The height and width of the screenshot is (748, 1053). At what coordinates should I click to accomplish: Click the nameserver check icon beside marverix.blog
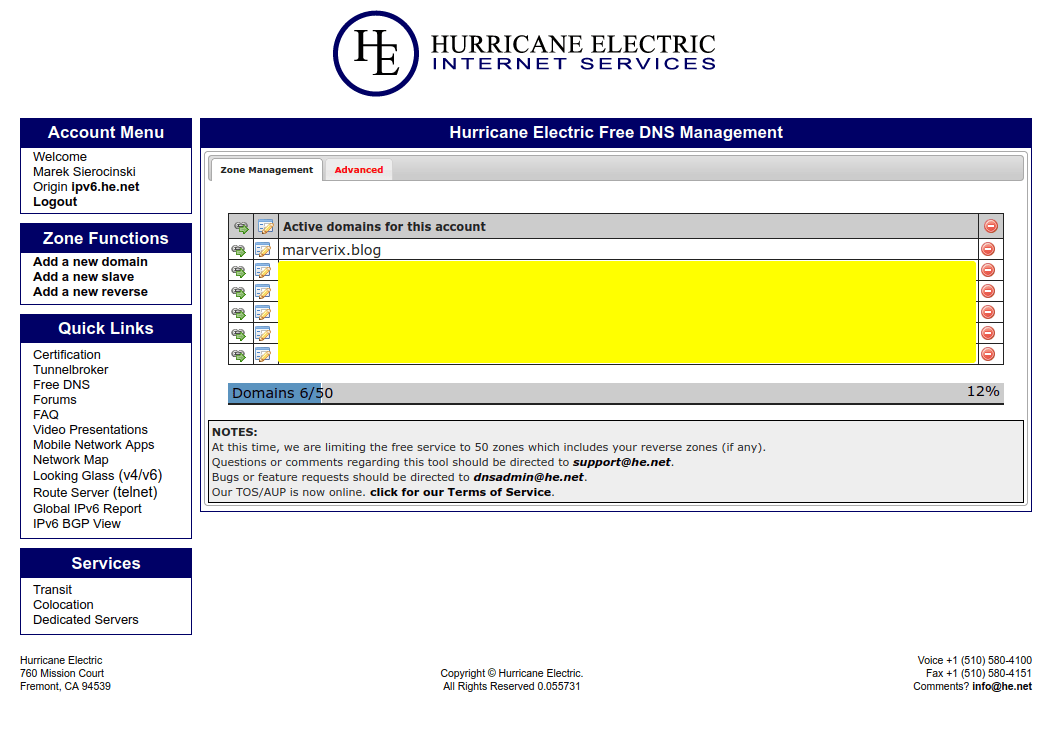[x=239, y=250]
